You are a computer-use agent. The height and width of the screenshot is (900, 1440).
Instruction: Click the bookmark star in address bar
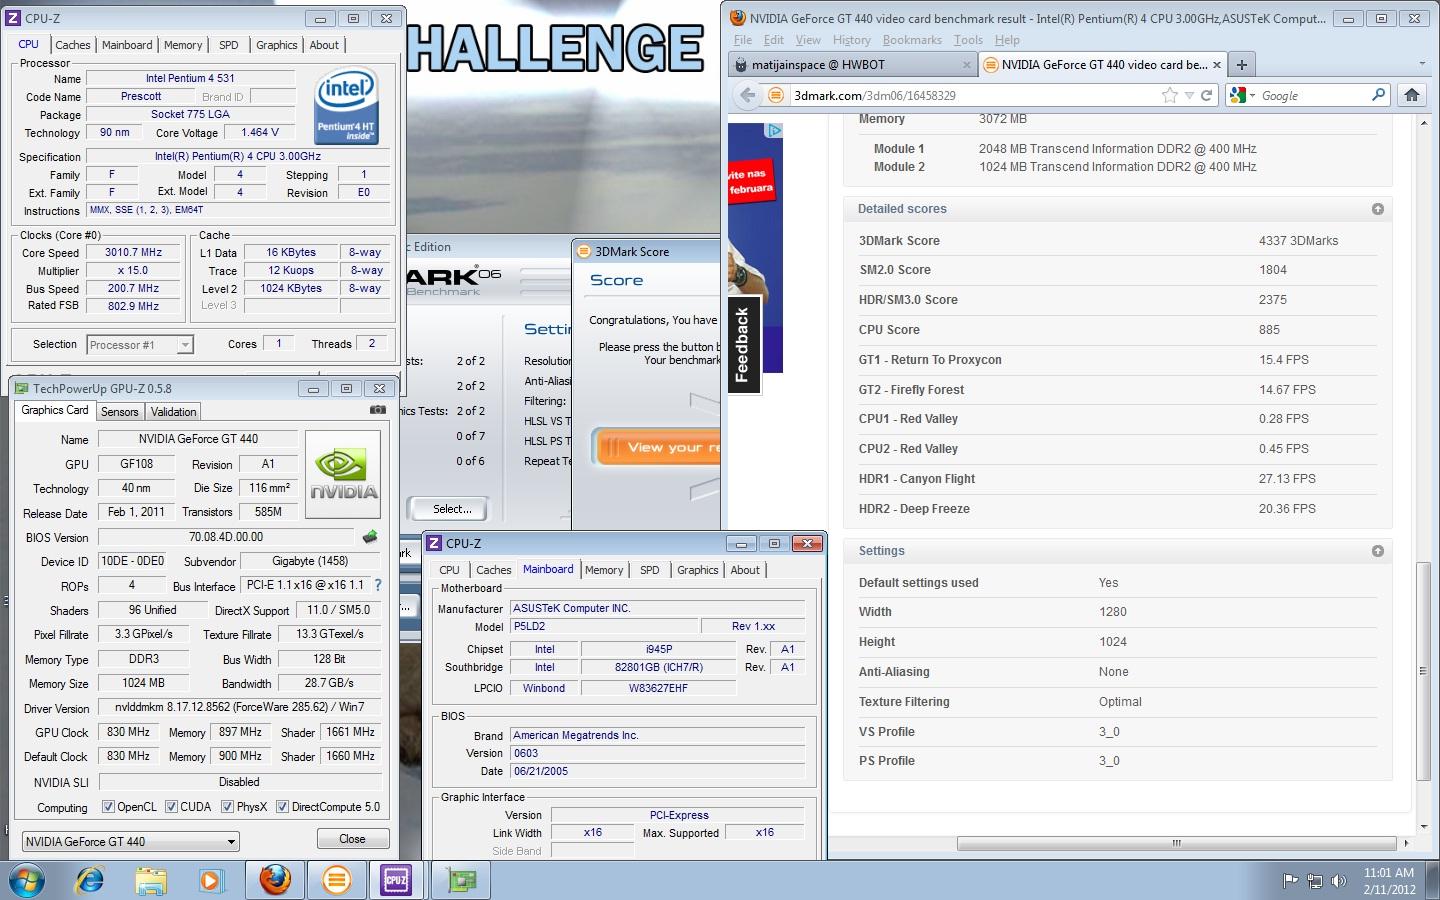[1170, 95]
